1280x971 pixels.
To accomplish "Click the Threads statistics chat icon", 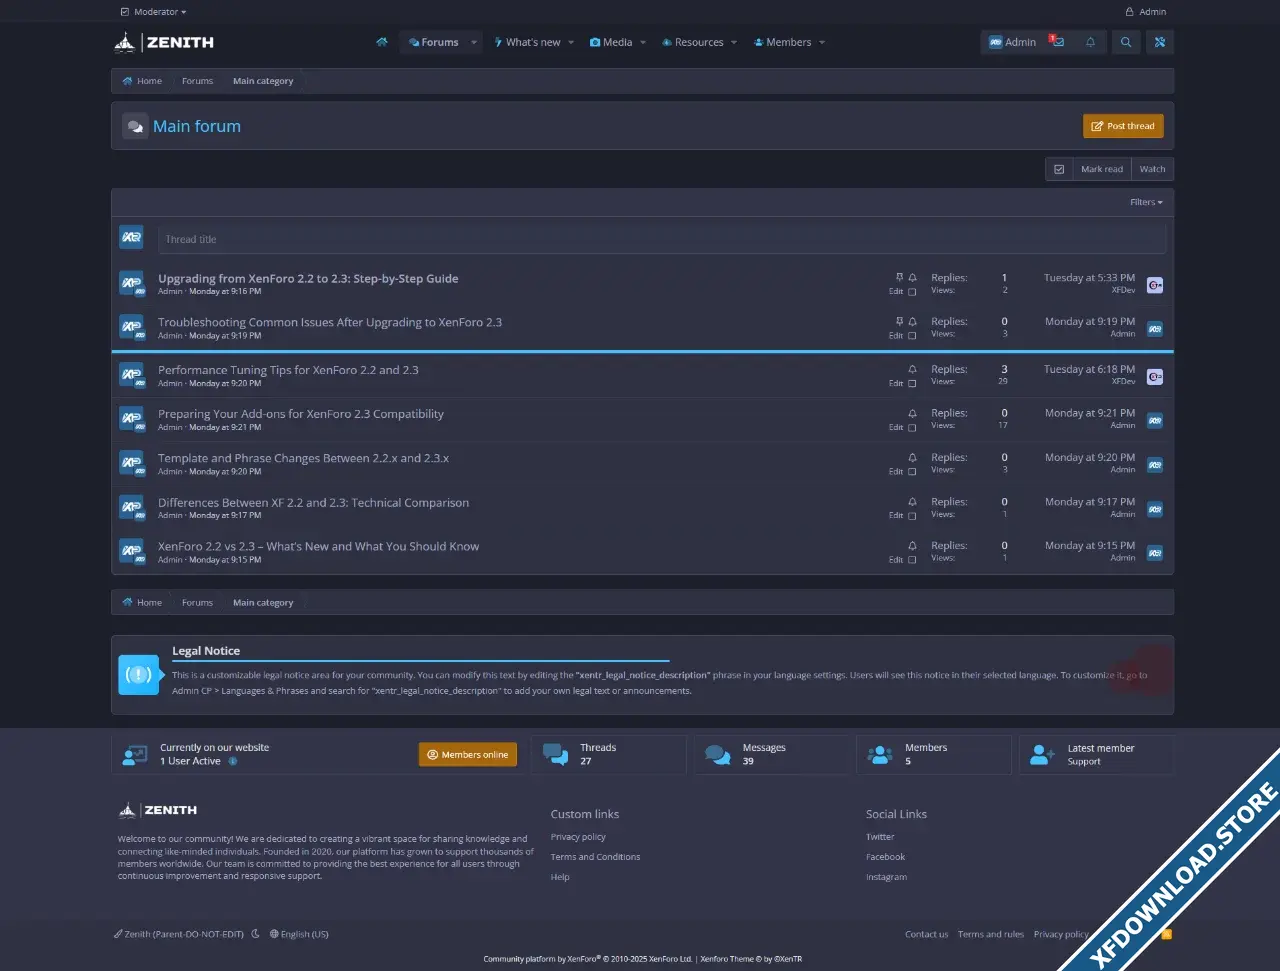I will 555,755.
